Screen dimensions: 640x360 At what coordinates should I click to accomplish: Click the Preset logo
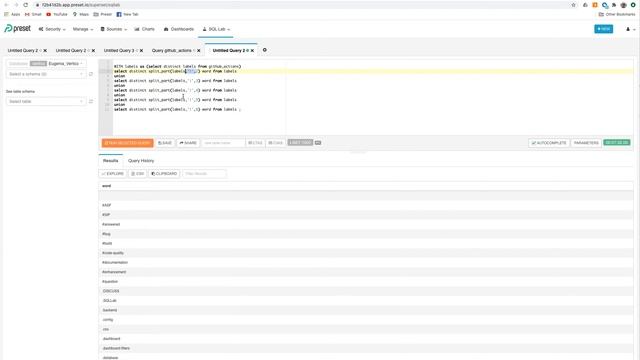point(18,29)
